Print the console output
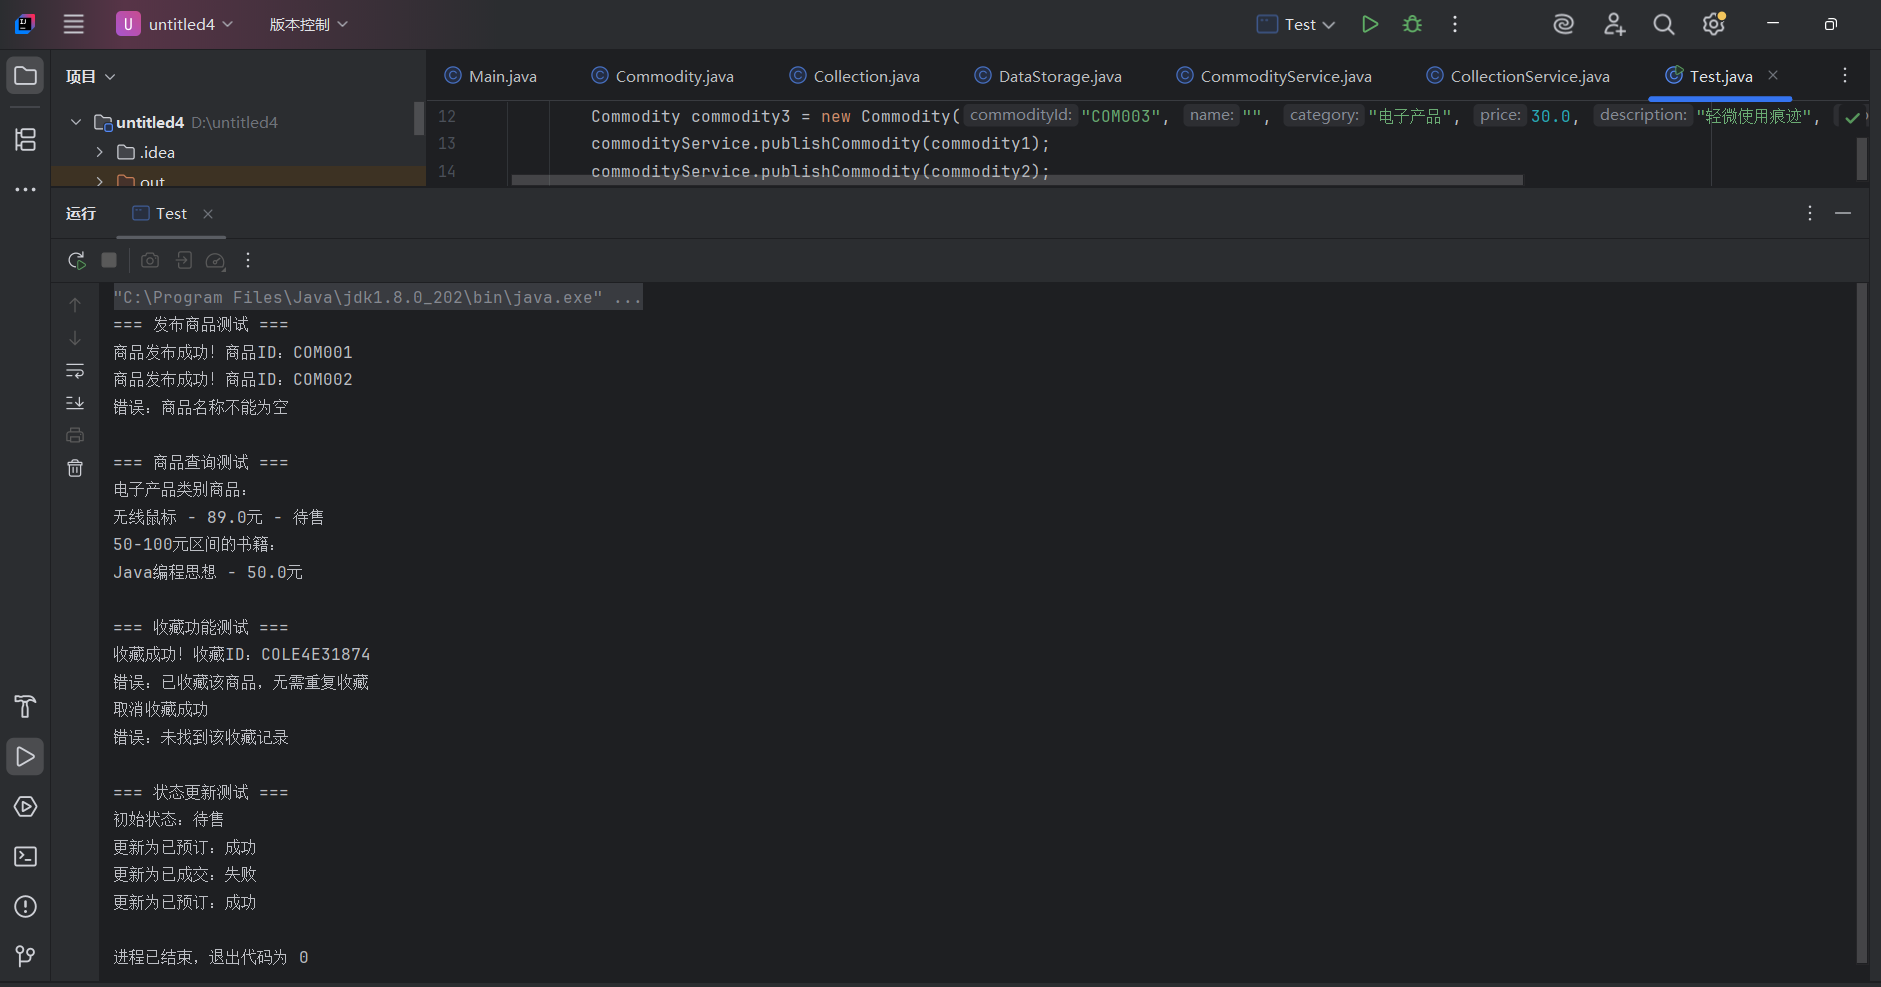1881x987 pixels. point(75,435)
